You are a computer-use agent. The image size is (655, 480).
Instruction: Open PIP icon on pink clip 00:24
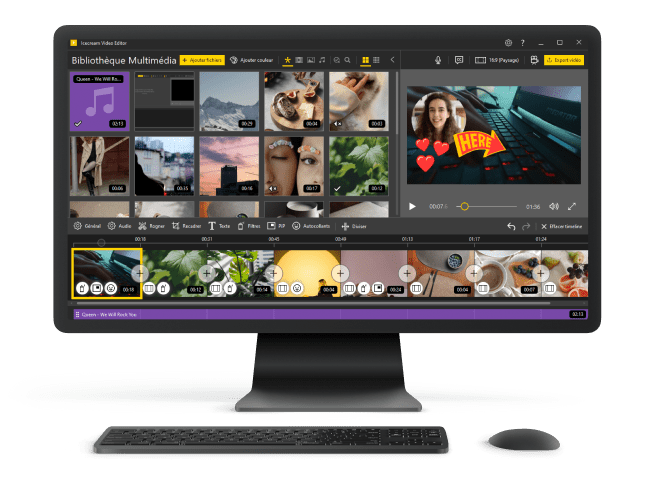pyautogui.click(x=378, y=288)
